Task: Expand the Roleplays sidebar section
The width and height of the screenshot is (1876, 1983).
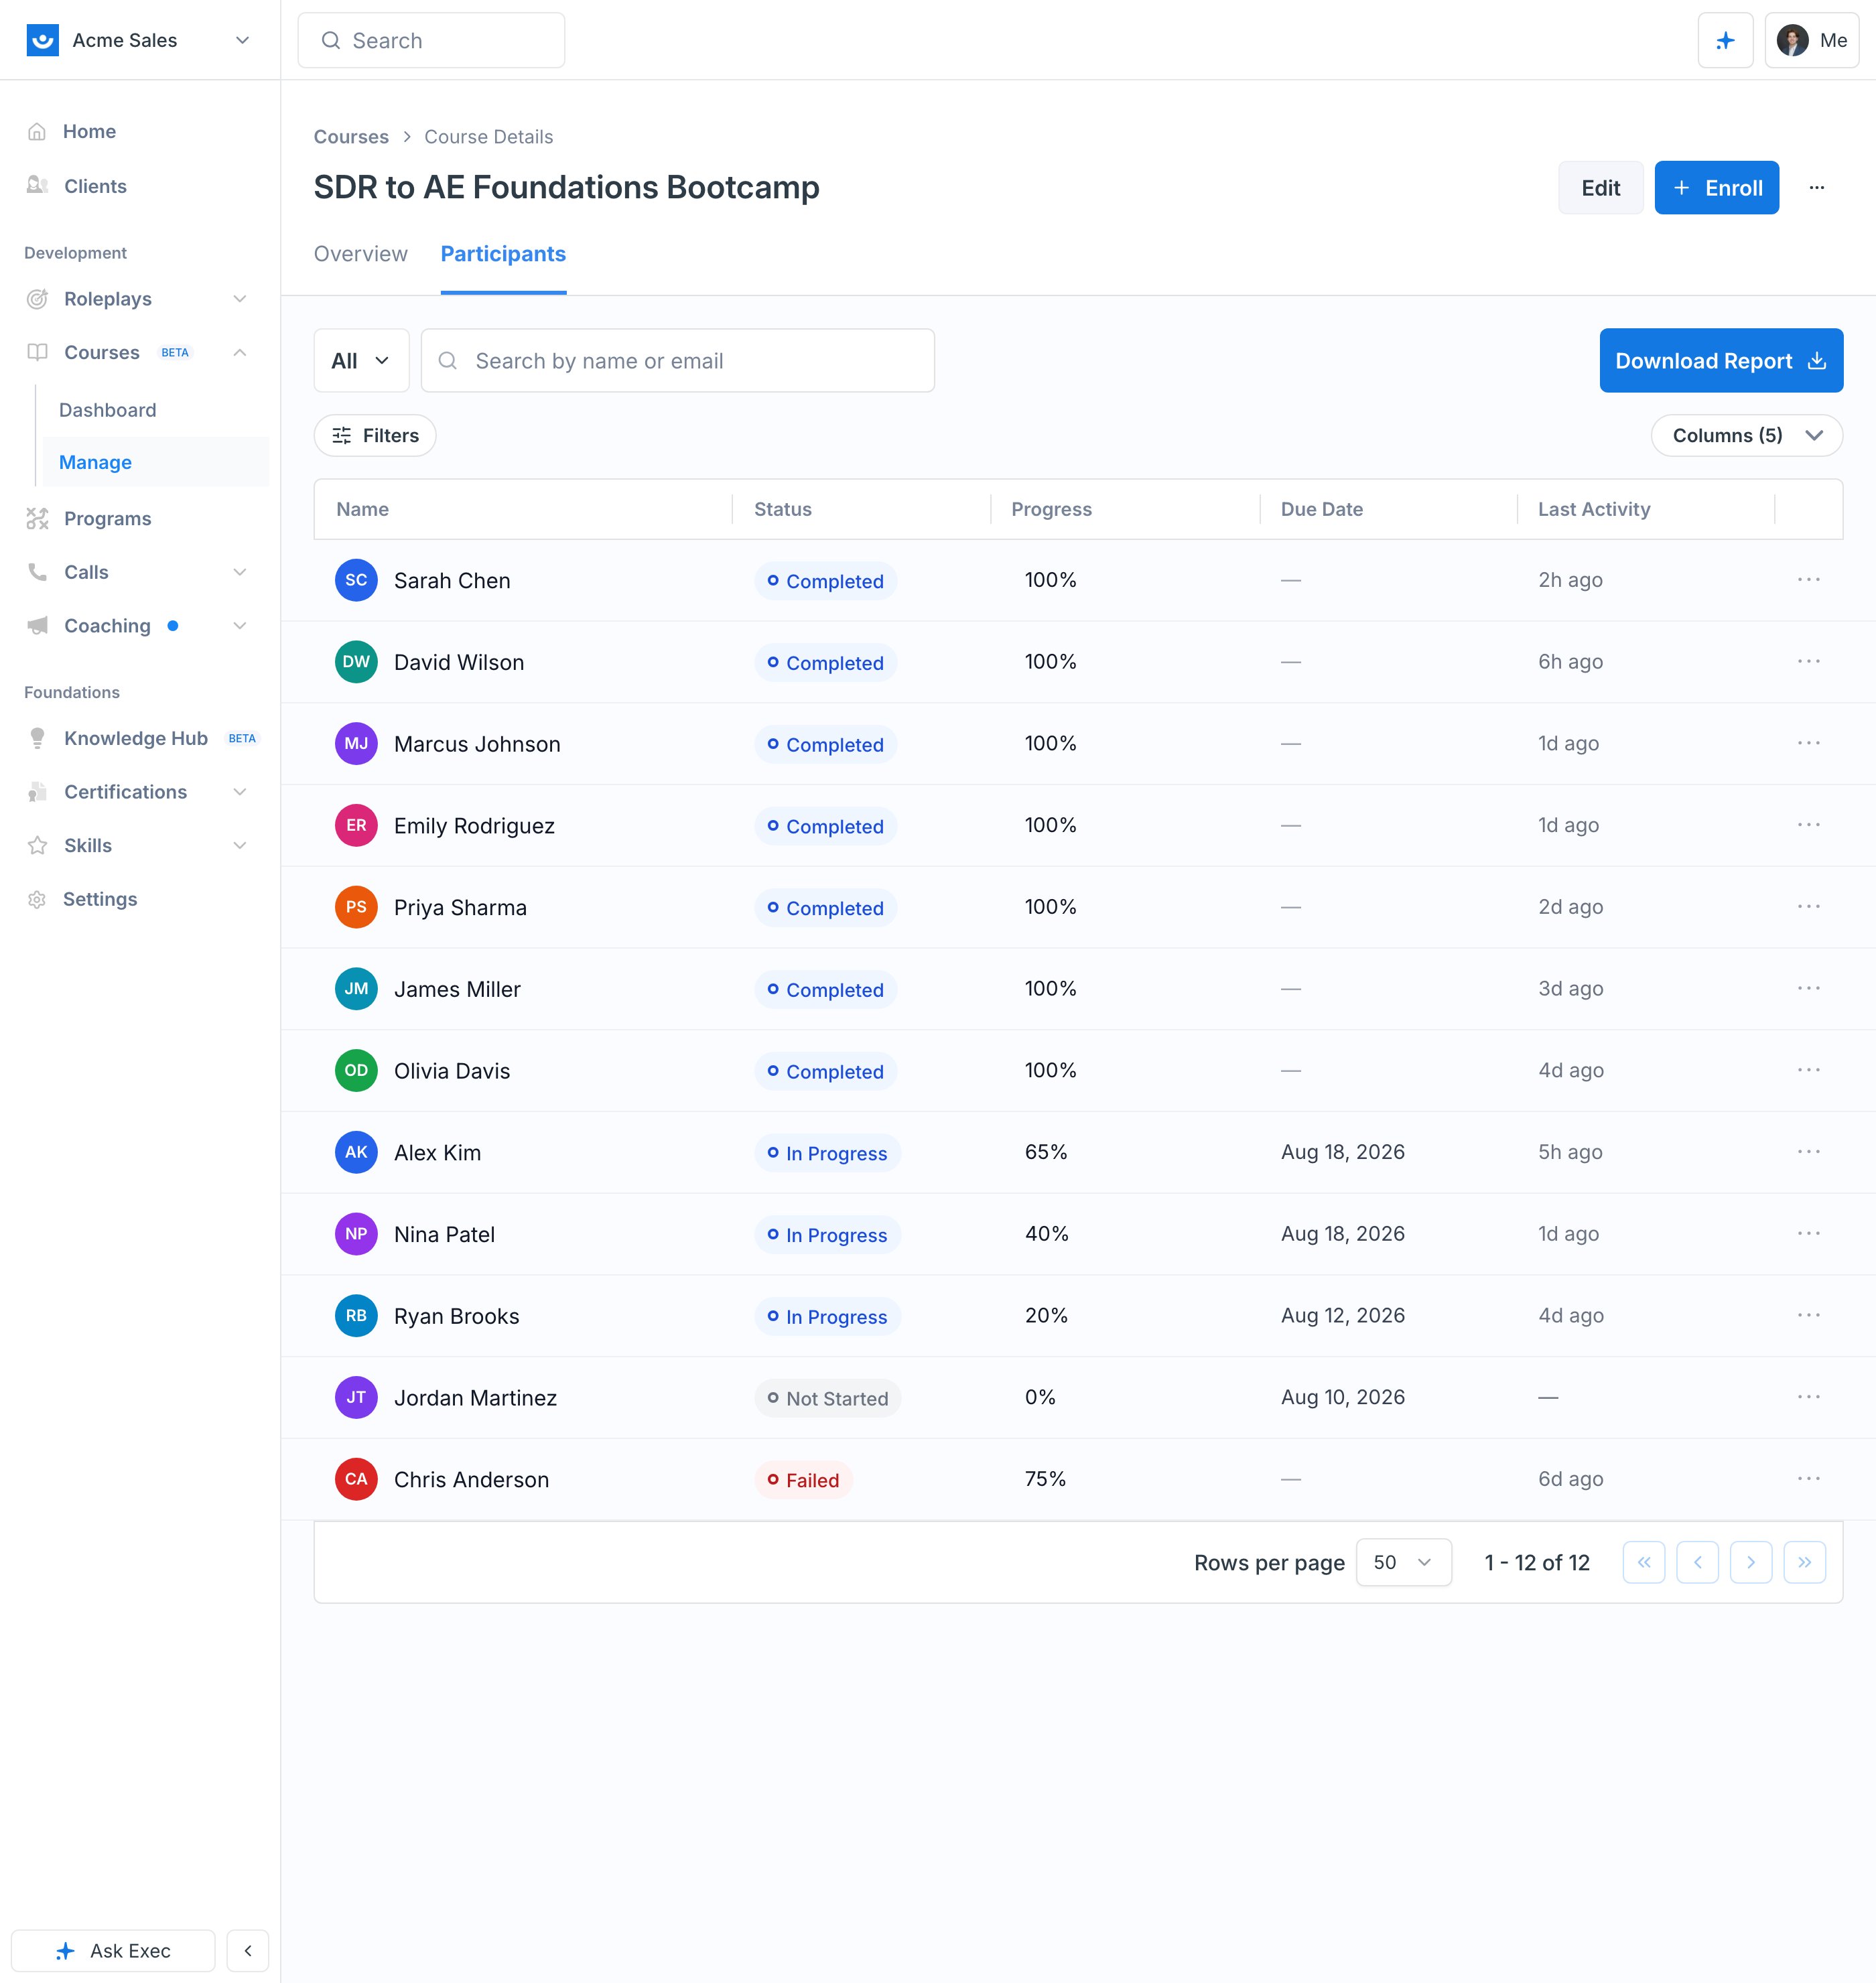Action: point(239,299)
